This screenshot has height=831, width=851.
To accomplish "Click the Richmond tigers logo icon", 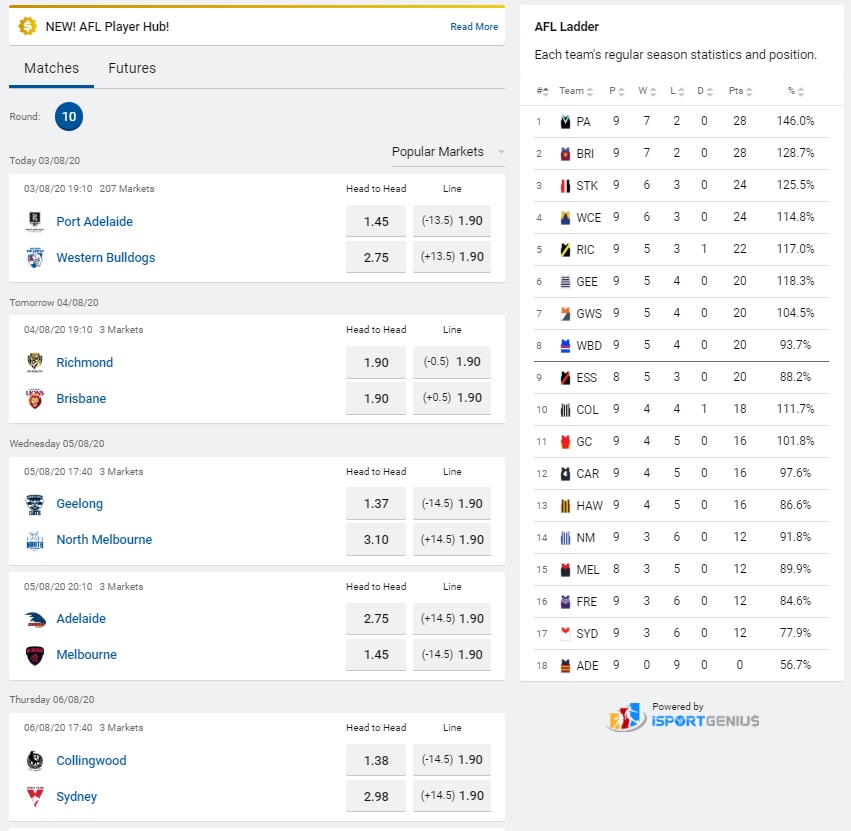I will pos(35,363).
